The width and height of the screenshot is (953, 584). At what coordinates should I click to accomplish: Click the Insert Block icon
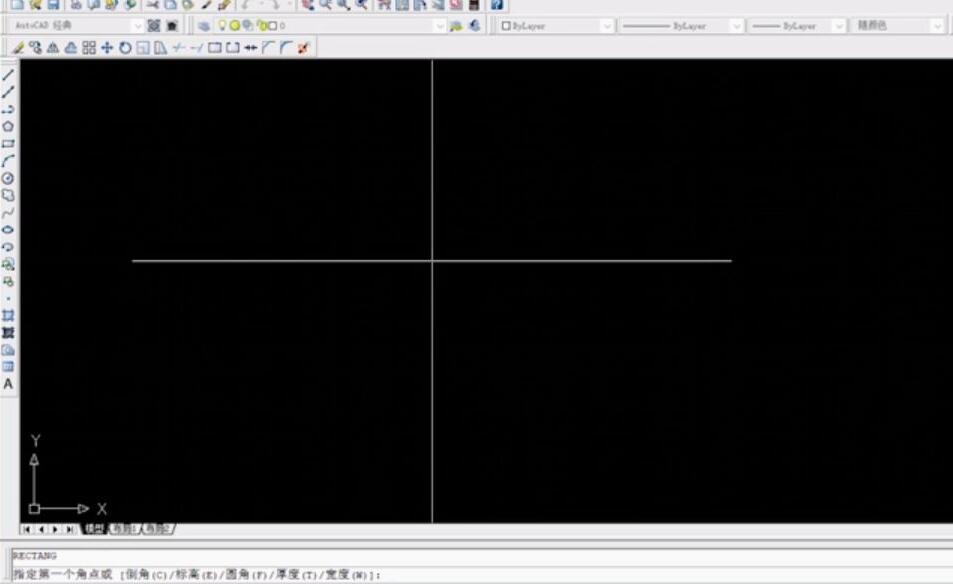[8, 264]
